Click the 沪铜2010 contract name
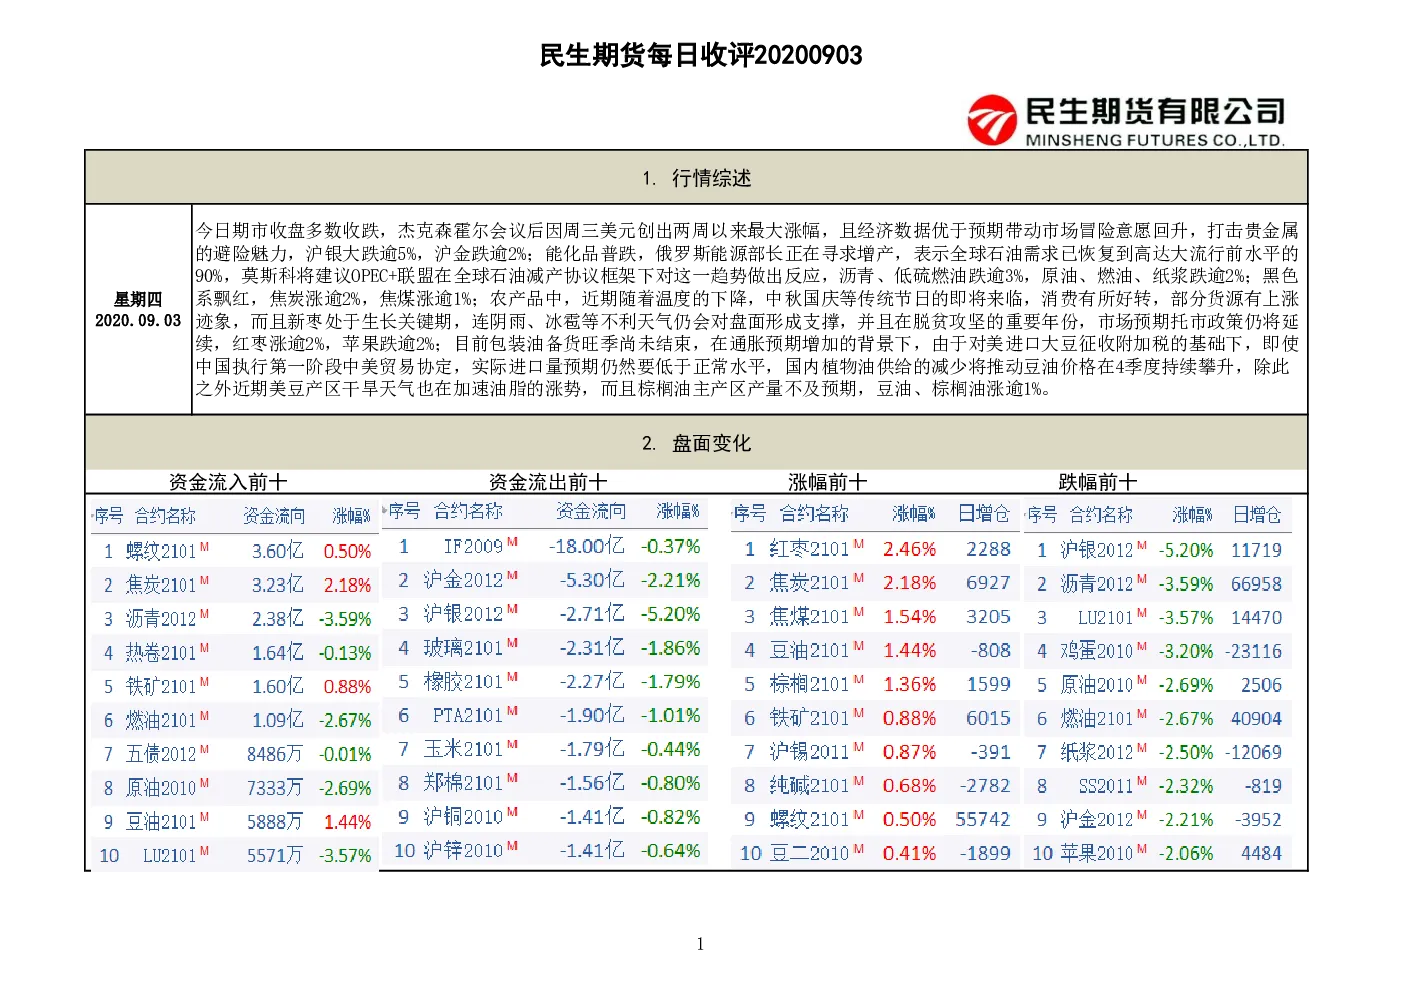The height and width of the screenshot is (992, 1403). pos(463,817)
